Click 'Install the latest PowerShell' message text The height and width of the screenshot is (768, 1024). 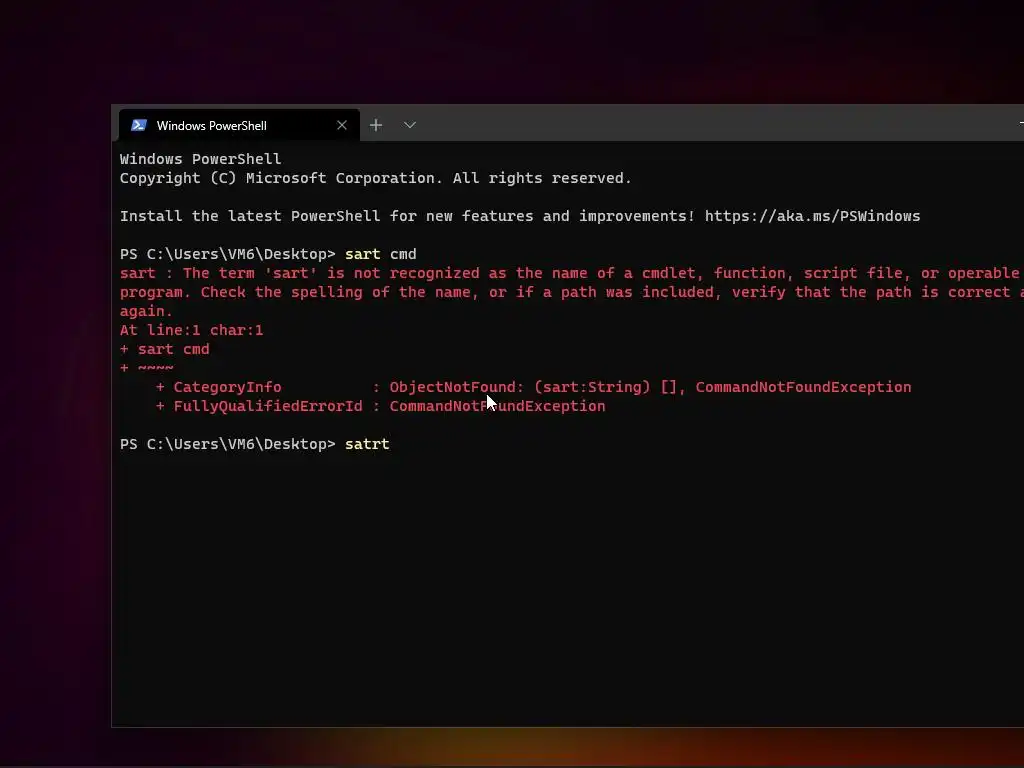point(408,216)
